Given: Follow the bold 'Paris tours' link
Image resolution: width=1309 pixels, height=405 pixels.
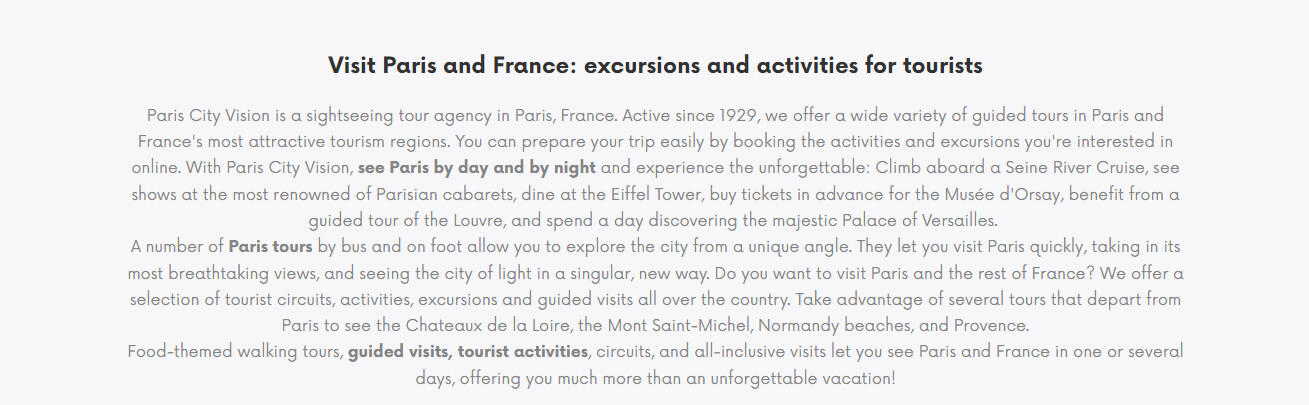Looking at the screenshot, I should [x=271, y=246].
